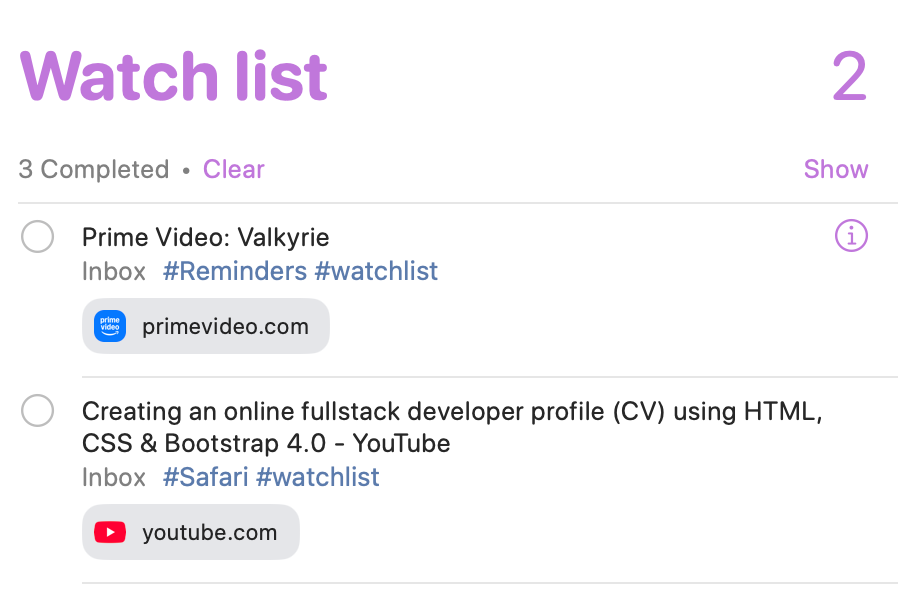The width and height of the screenshot is (898, 594).
Task: Select the #Safari tag
Action: (206, 477)
